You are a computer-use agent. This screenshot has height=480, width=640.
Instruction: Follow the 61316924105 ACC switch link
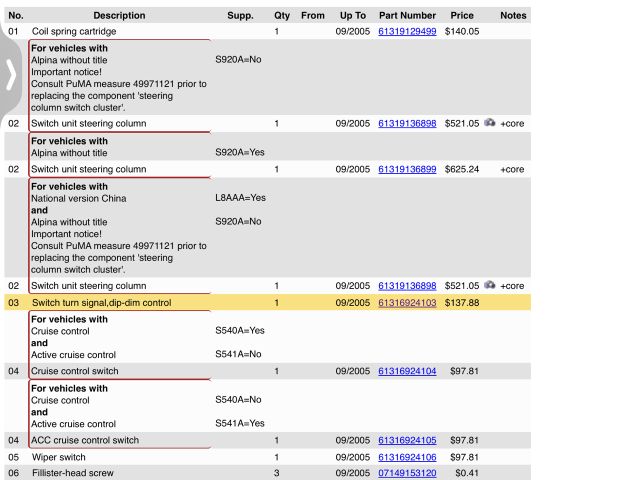click(x=407, y=440)
